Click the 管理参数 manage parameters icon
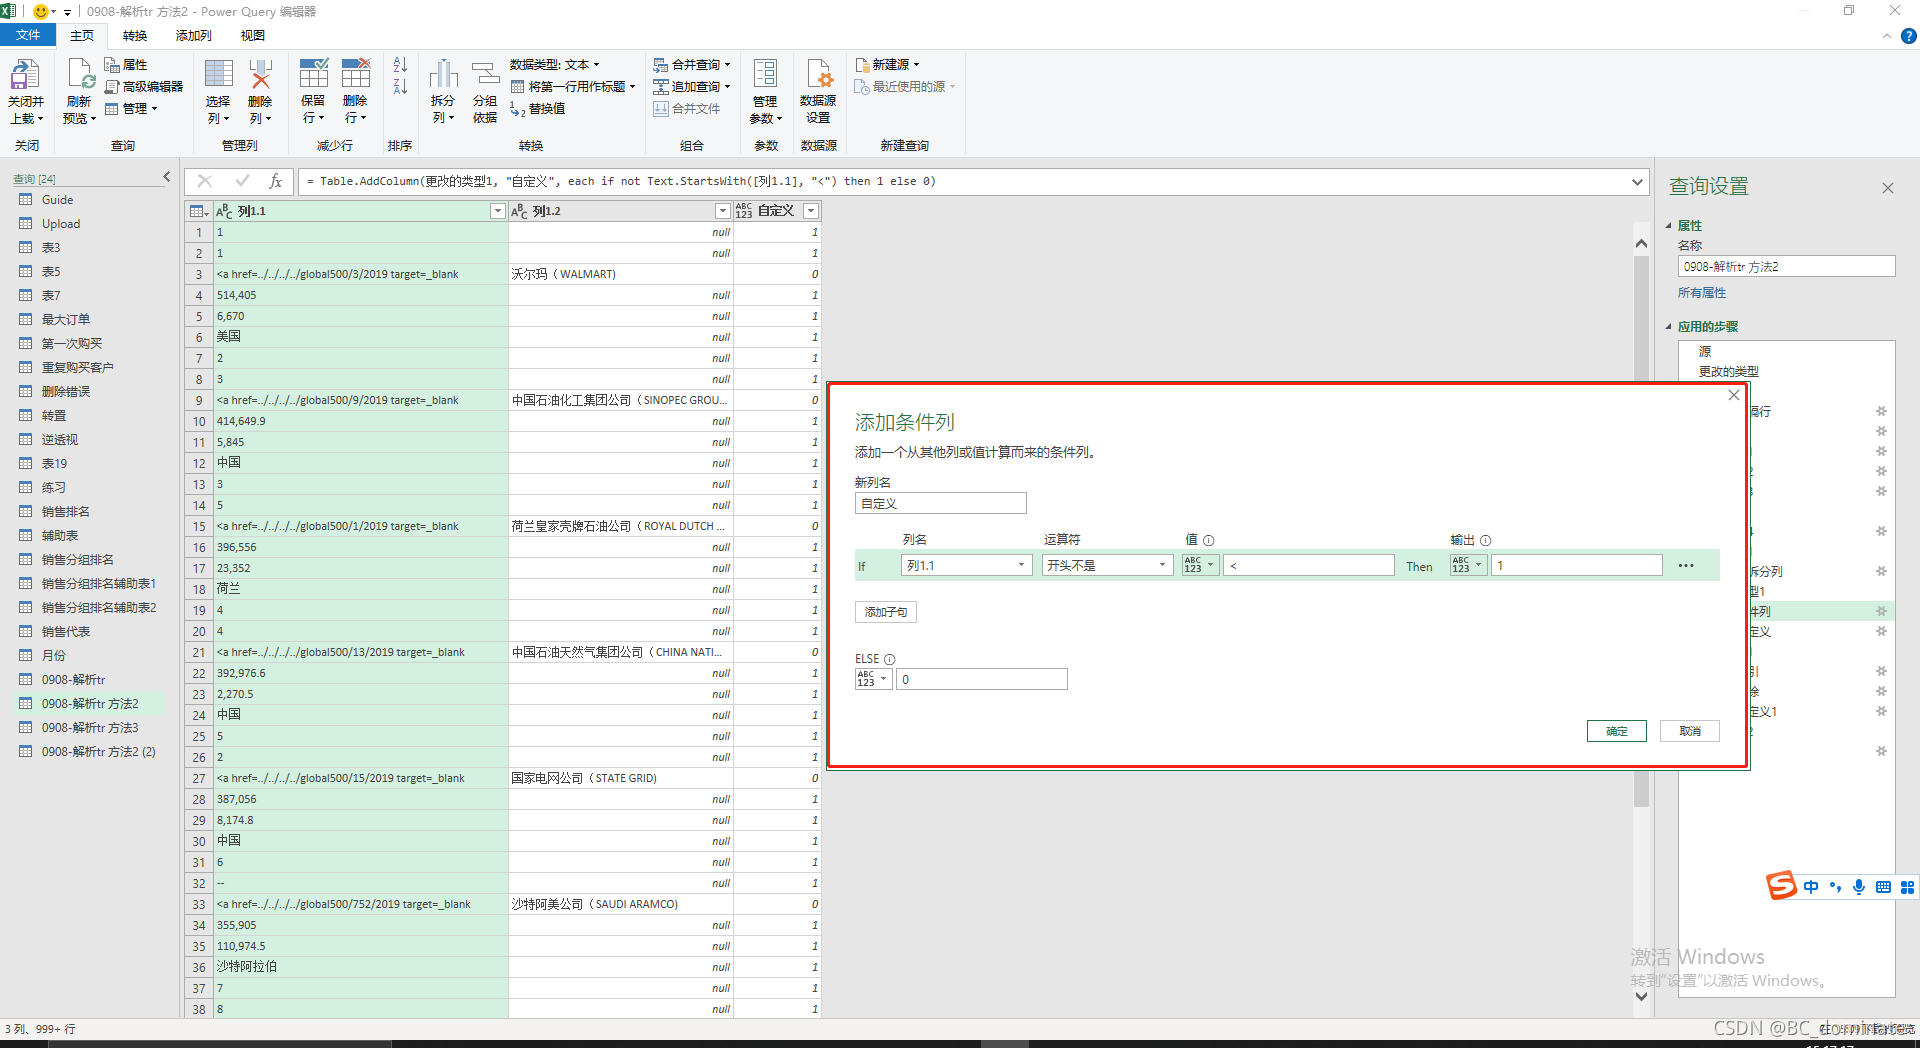 (765, 74)
